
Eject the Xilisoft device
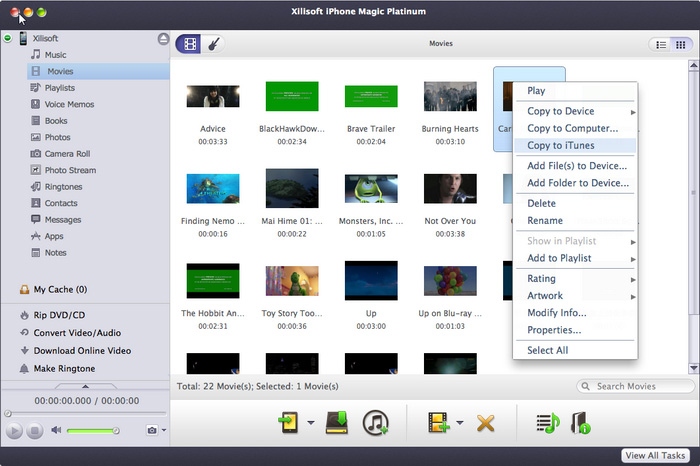tap(163, 39)
